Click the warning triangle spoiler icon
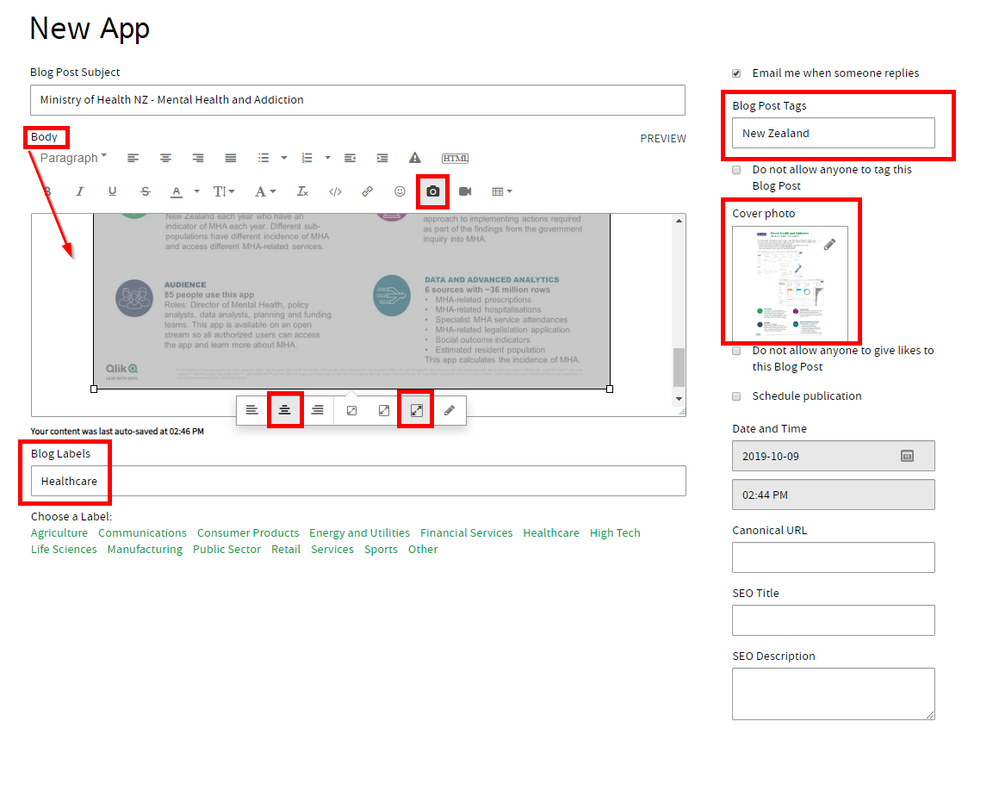This screenshot has width=999, height=785. point(415,157)
